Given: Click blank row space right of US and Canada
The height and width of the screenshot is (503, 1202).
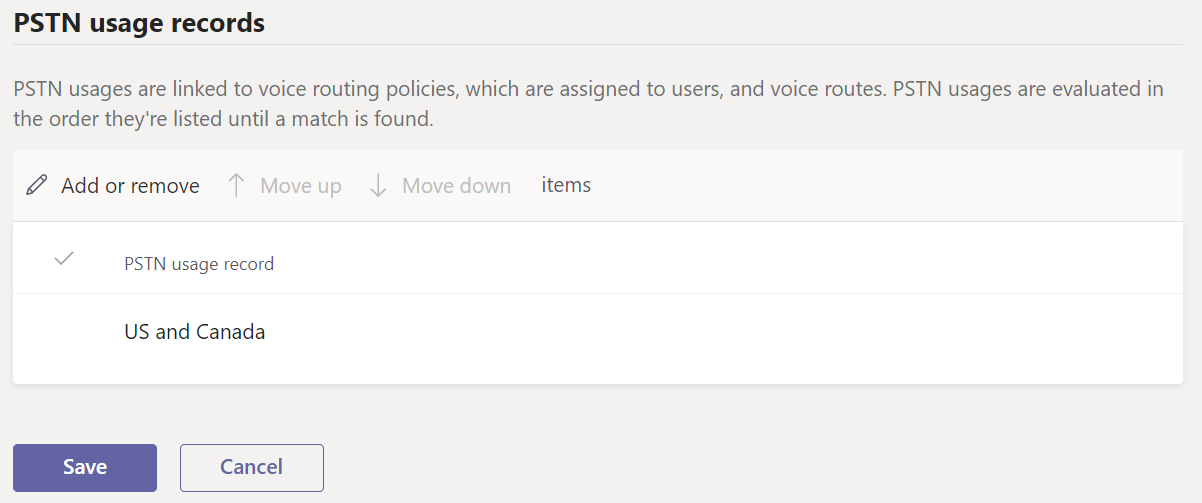Looking at the screenshot, I should pos(700,332).
